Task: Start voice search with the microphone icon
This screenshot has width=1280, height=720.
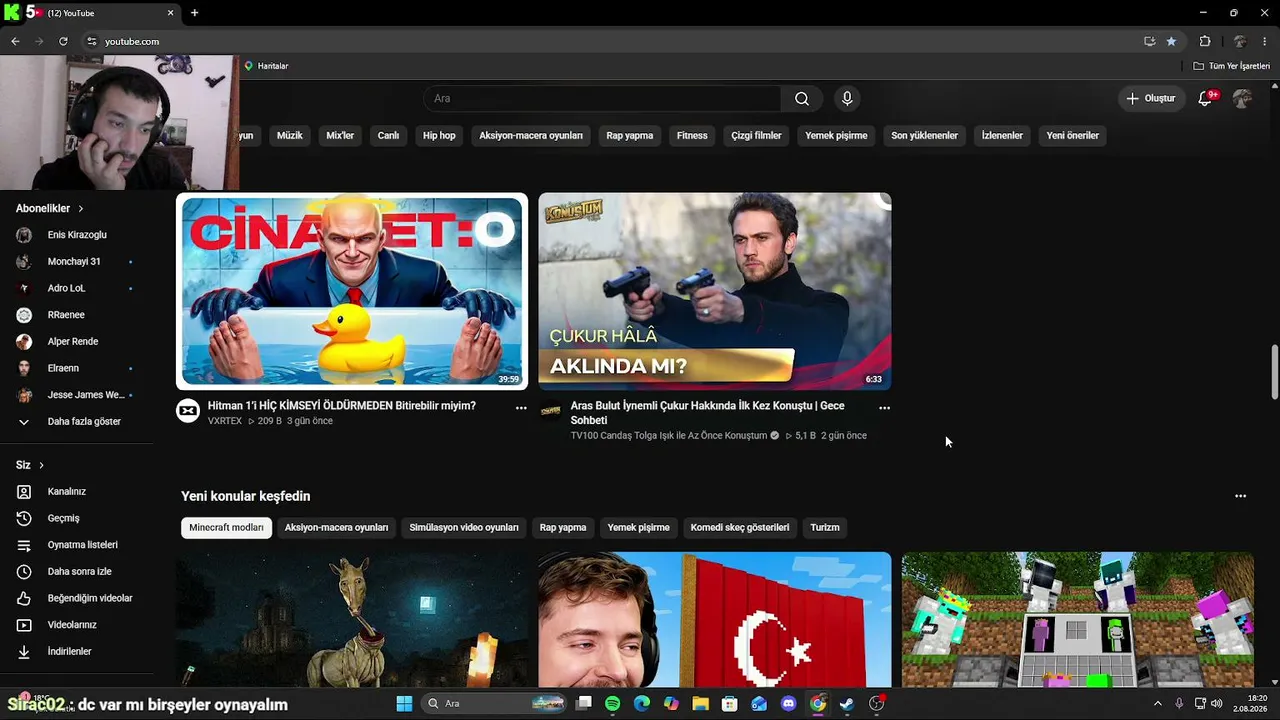Action: (x=847, y=98)
